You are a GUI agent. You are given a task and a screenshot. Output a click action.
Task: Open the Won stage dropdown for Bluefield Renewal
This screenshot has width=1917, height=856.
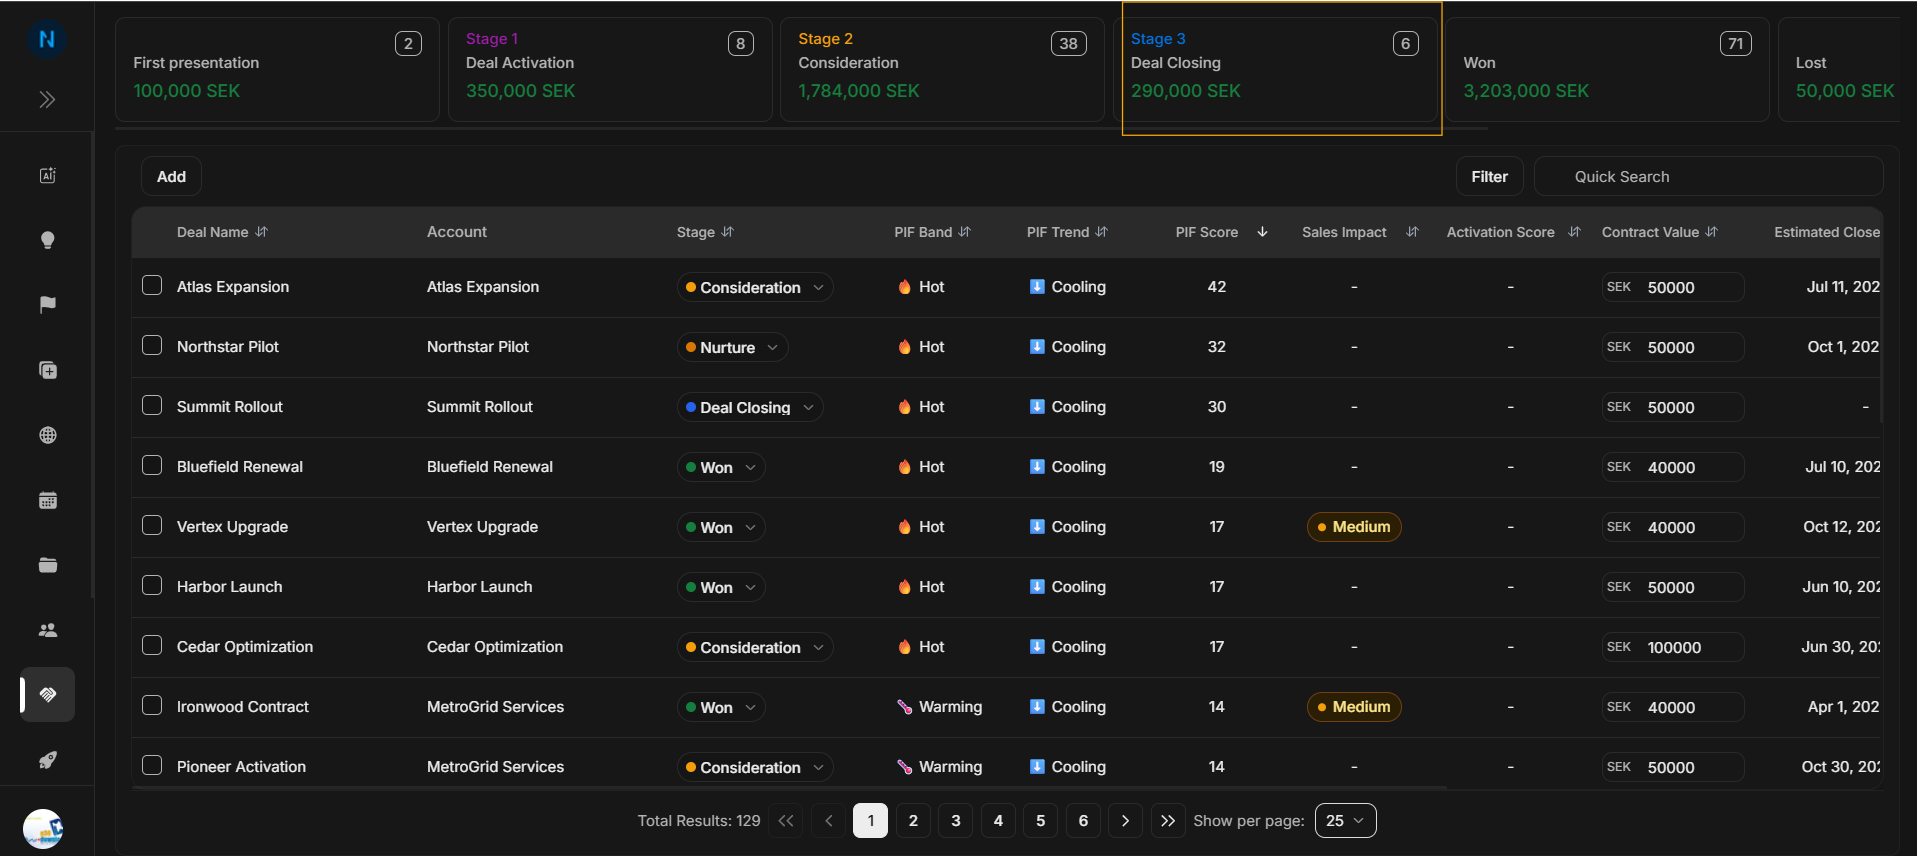[x=721, y=467]
